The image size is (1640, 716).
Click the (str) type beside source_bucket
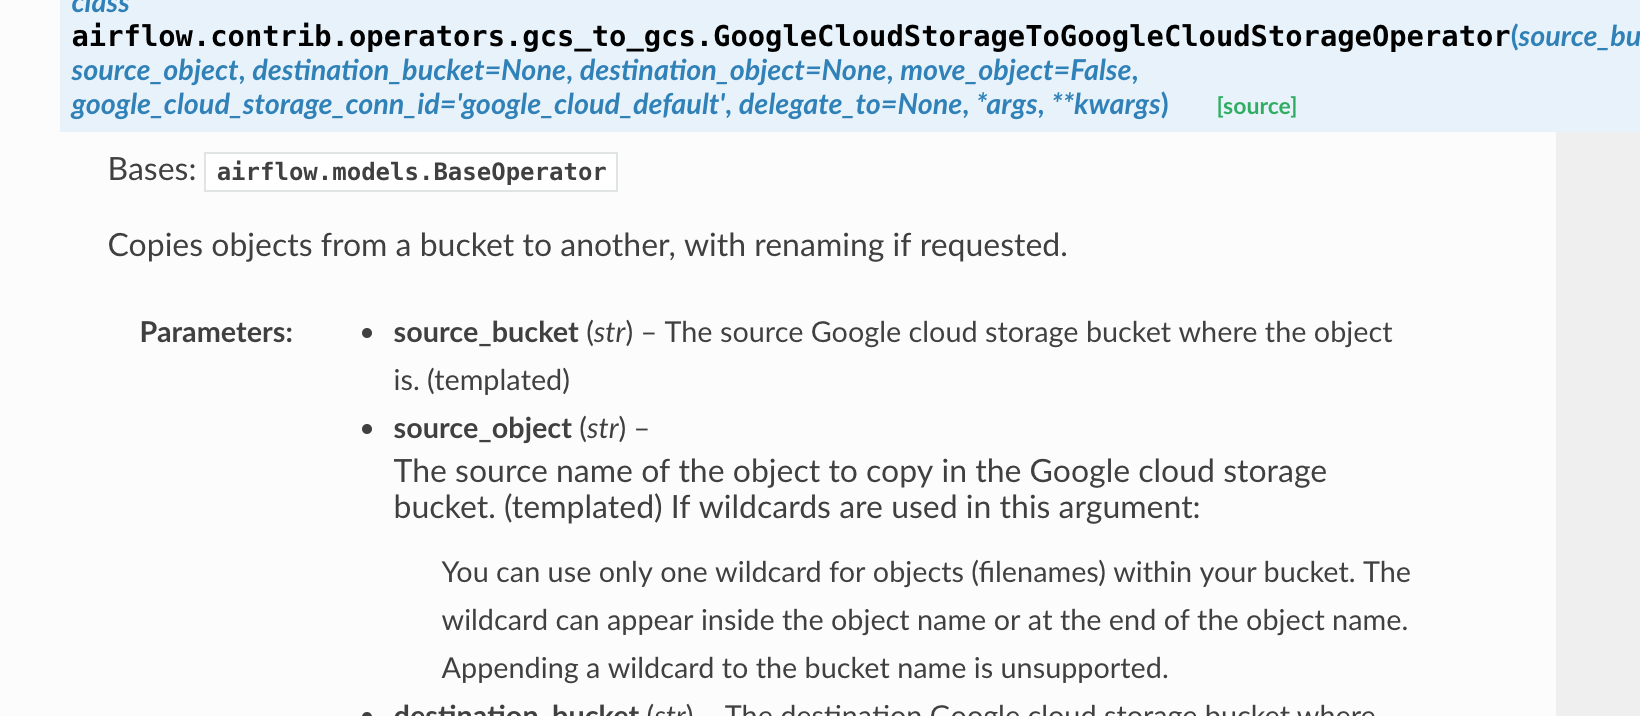[x=609, y=332]
